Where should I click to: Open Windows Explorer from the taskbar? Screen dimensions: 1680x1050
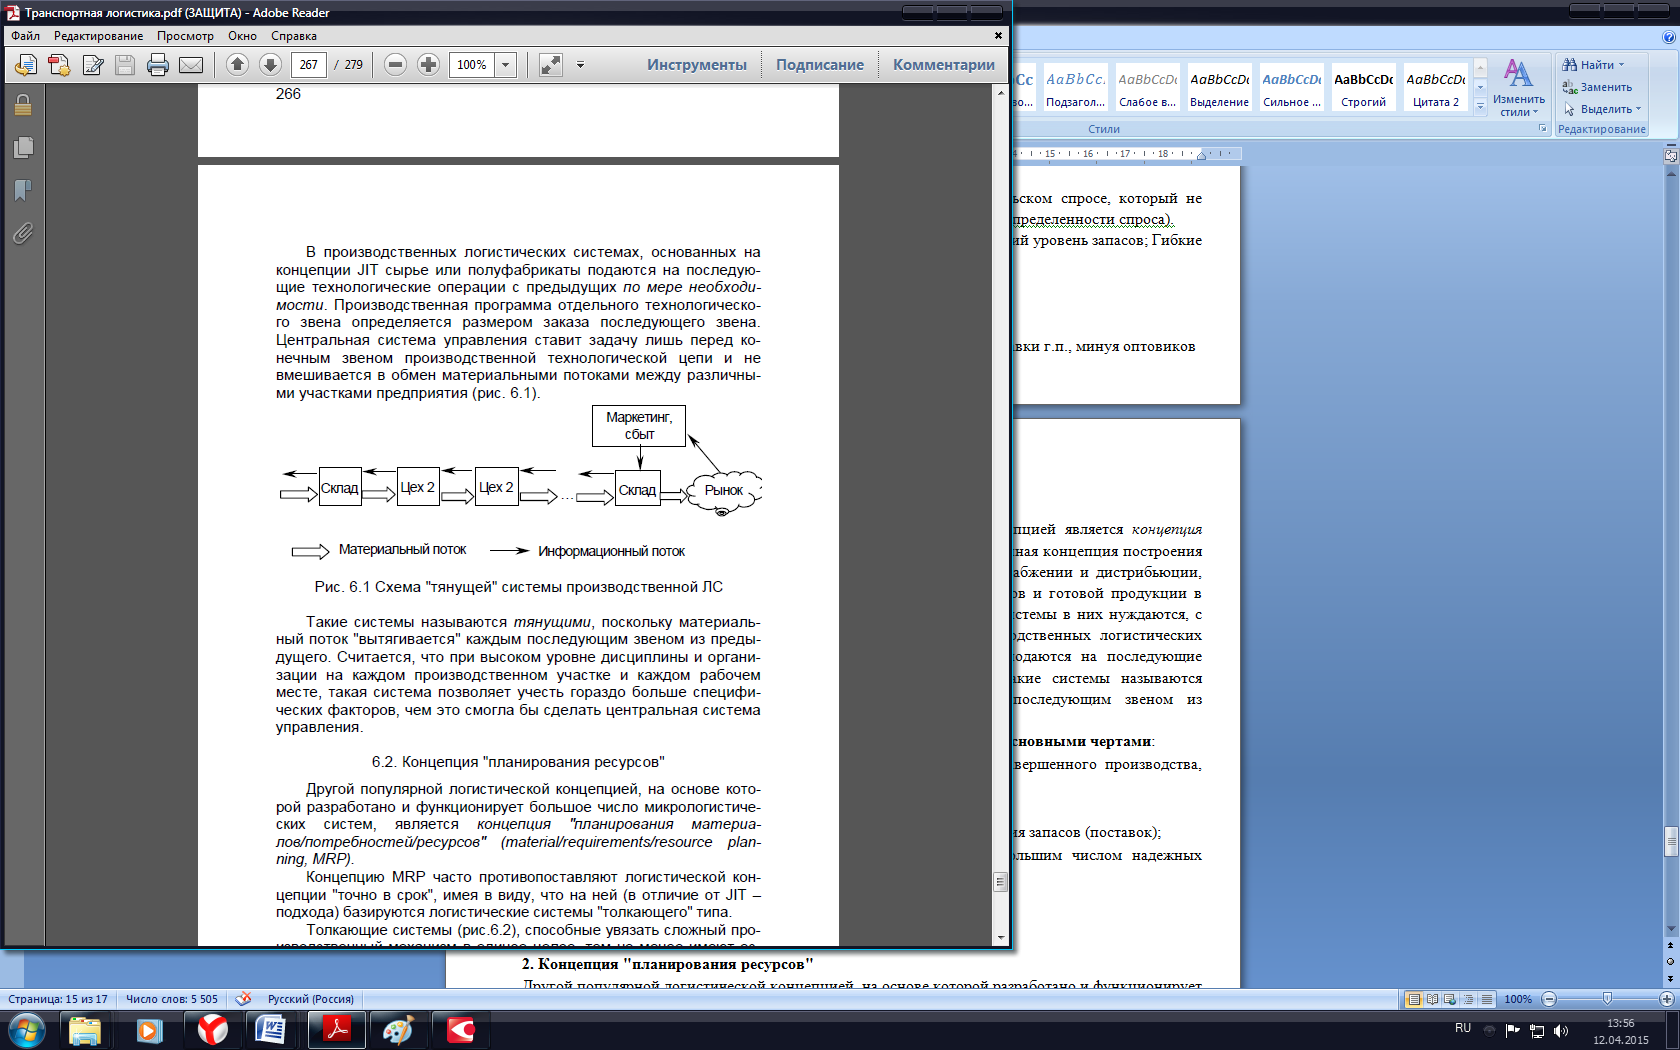click(85, 1029)
